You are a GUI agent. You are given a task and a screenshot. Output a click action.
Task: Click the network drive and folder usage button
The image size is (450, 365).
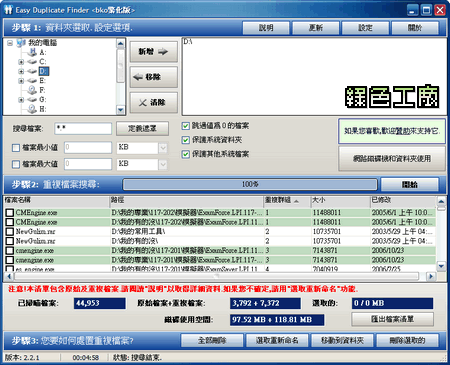tap(392, 159)
